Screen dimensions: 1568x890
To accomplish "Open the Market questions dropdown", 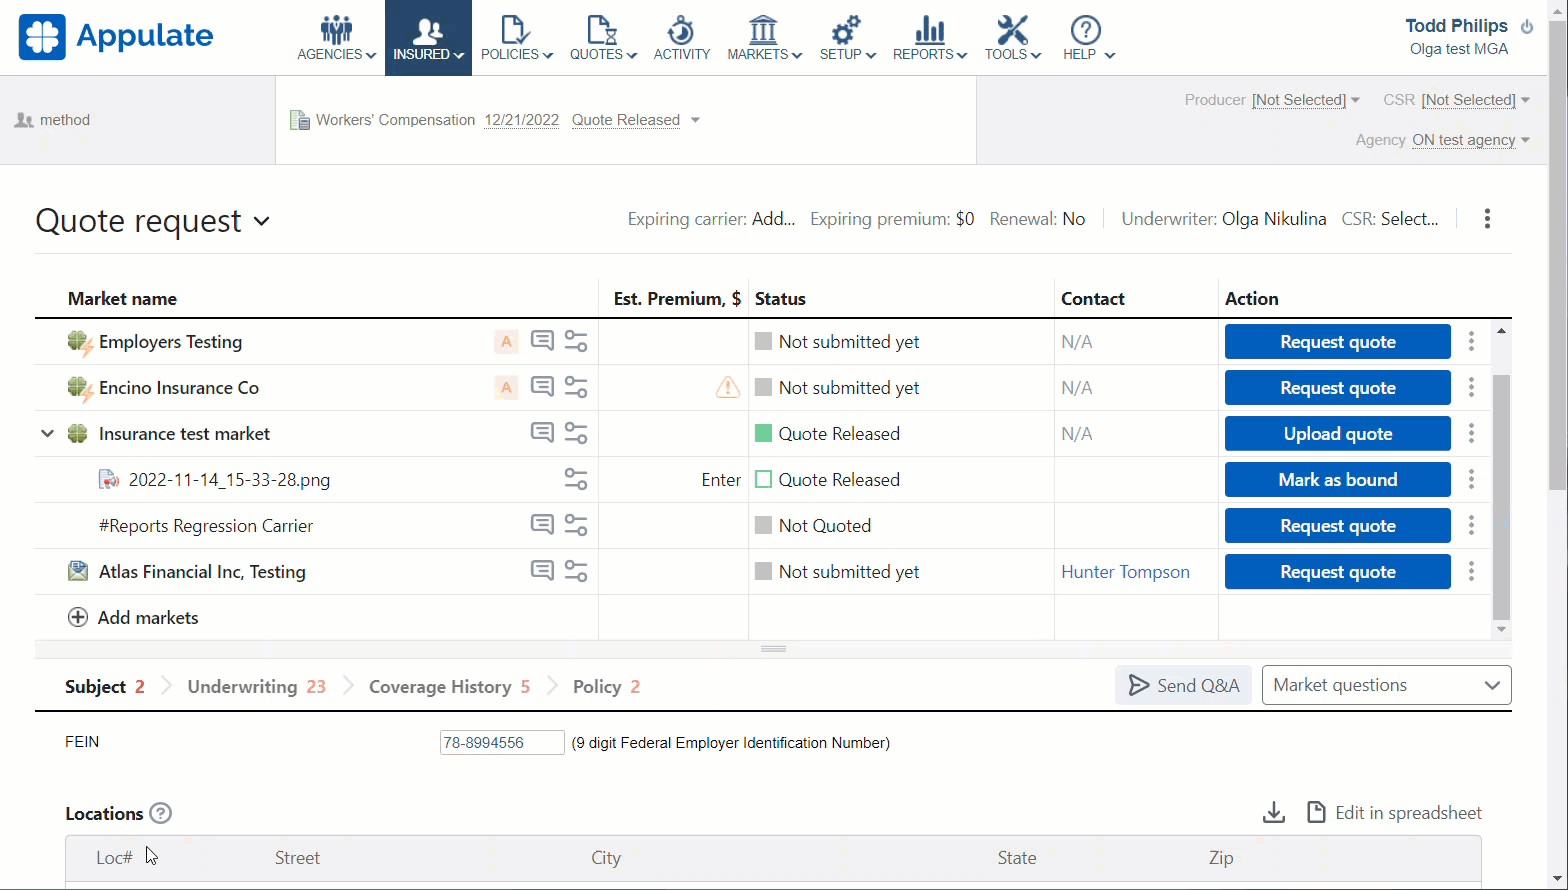I will 1386,685.
